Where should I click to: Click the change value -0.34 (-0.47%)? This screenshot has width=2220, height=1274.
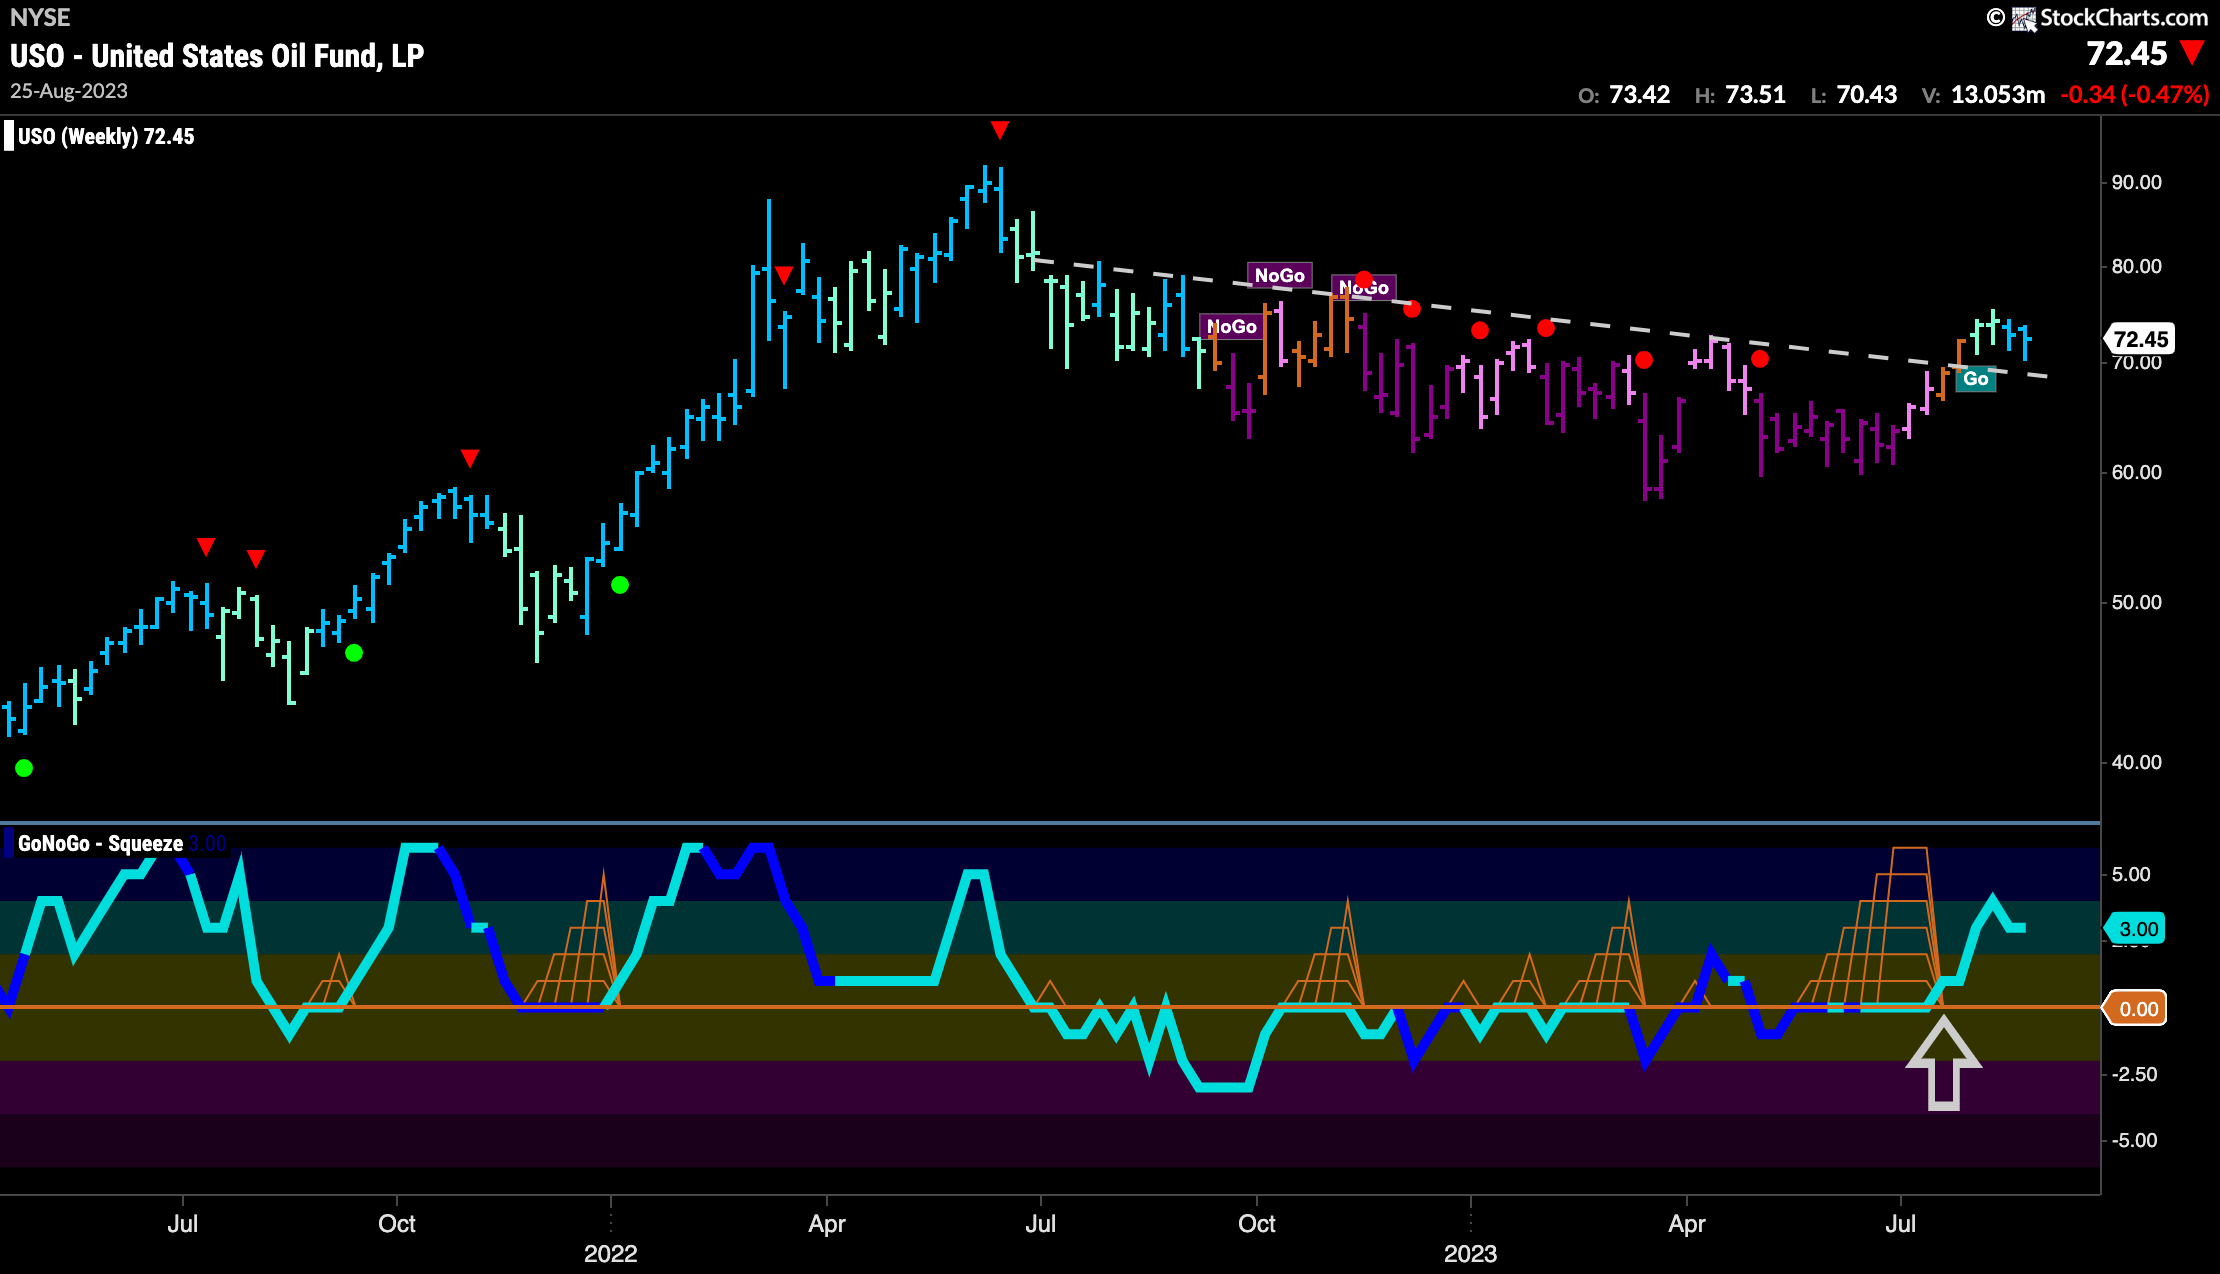[2134, 95]
